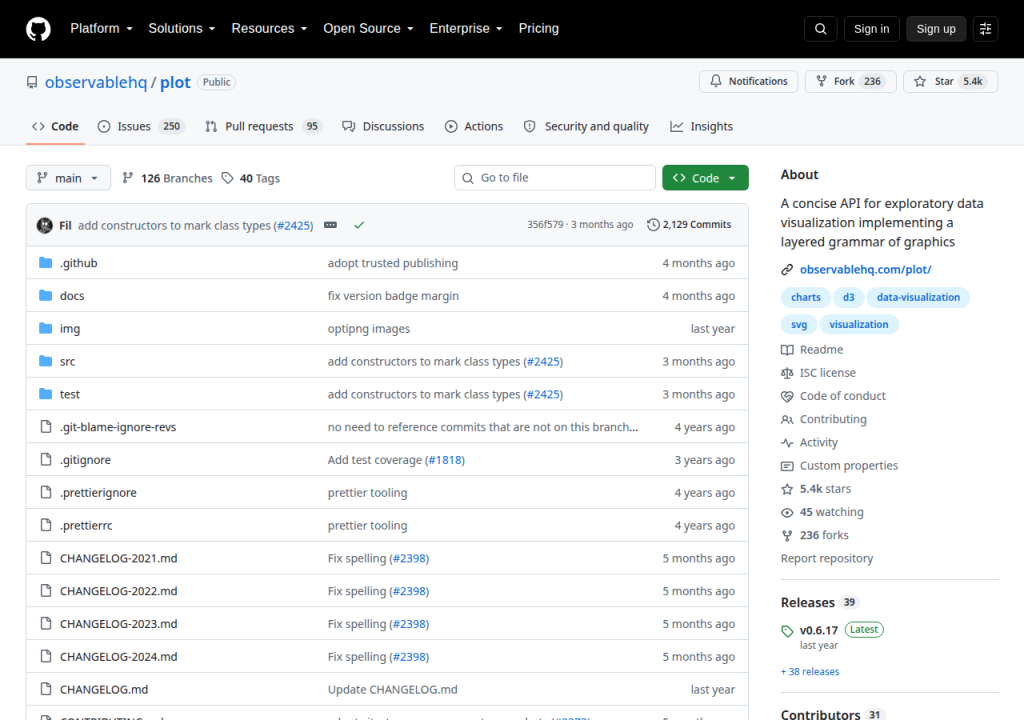Open the test folder
Viewport: 1024px width, 720px height.
(70, 394)
